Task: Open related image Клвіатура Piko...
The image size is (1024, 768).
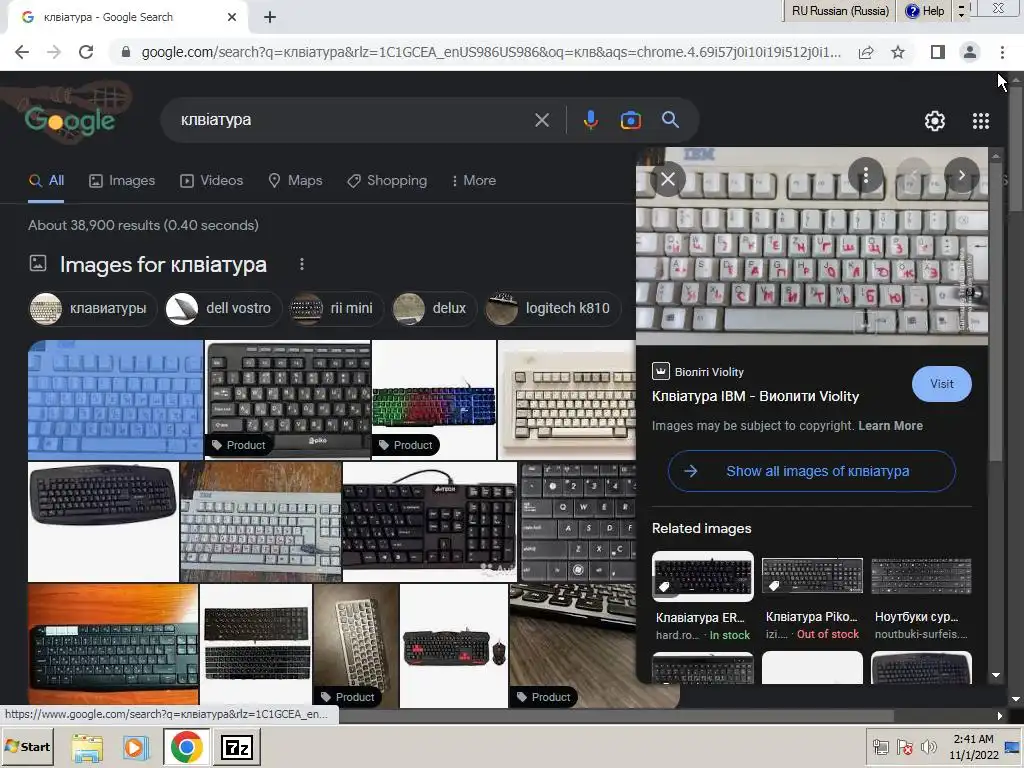Action: point(812,596)
